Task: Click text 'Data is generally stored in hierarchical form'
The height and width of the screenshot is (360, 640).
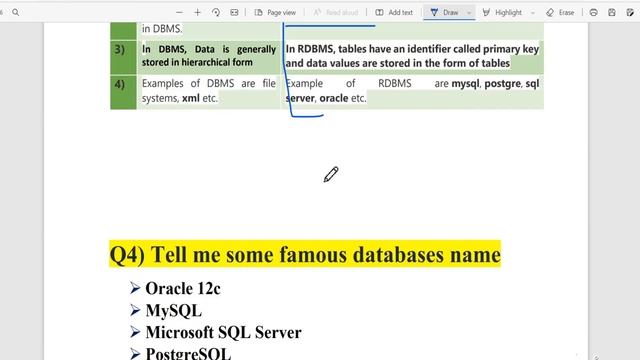Action: [x=209, y=56]
